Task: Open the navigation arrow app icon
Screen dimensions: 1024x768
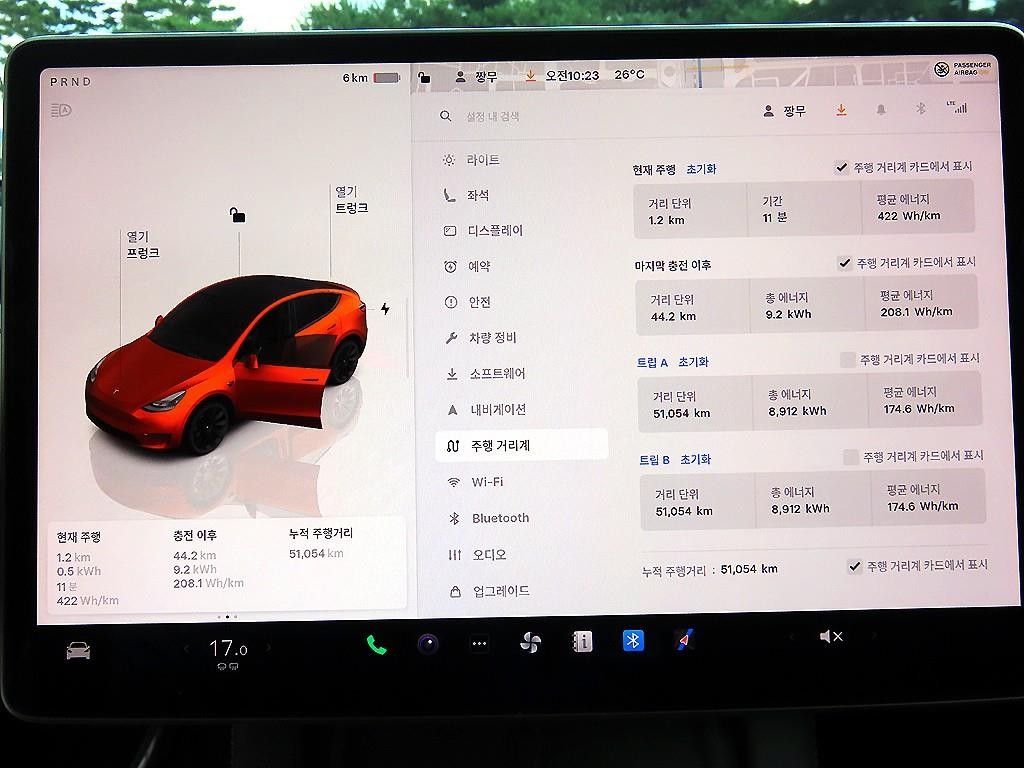Action: tap(684, 639)
